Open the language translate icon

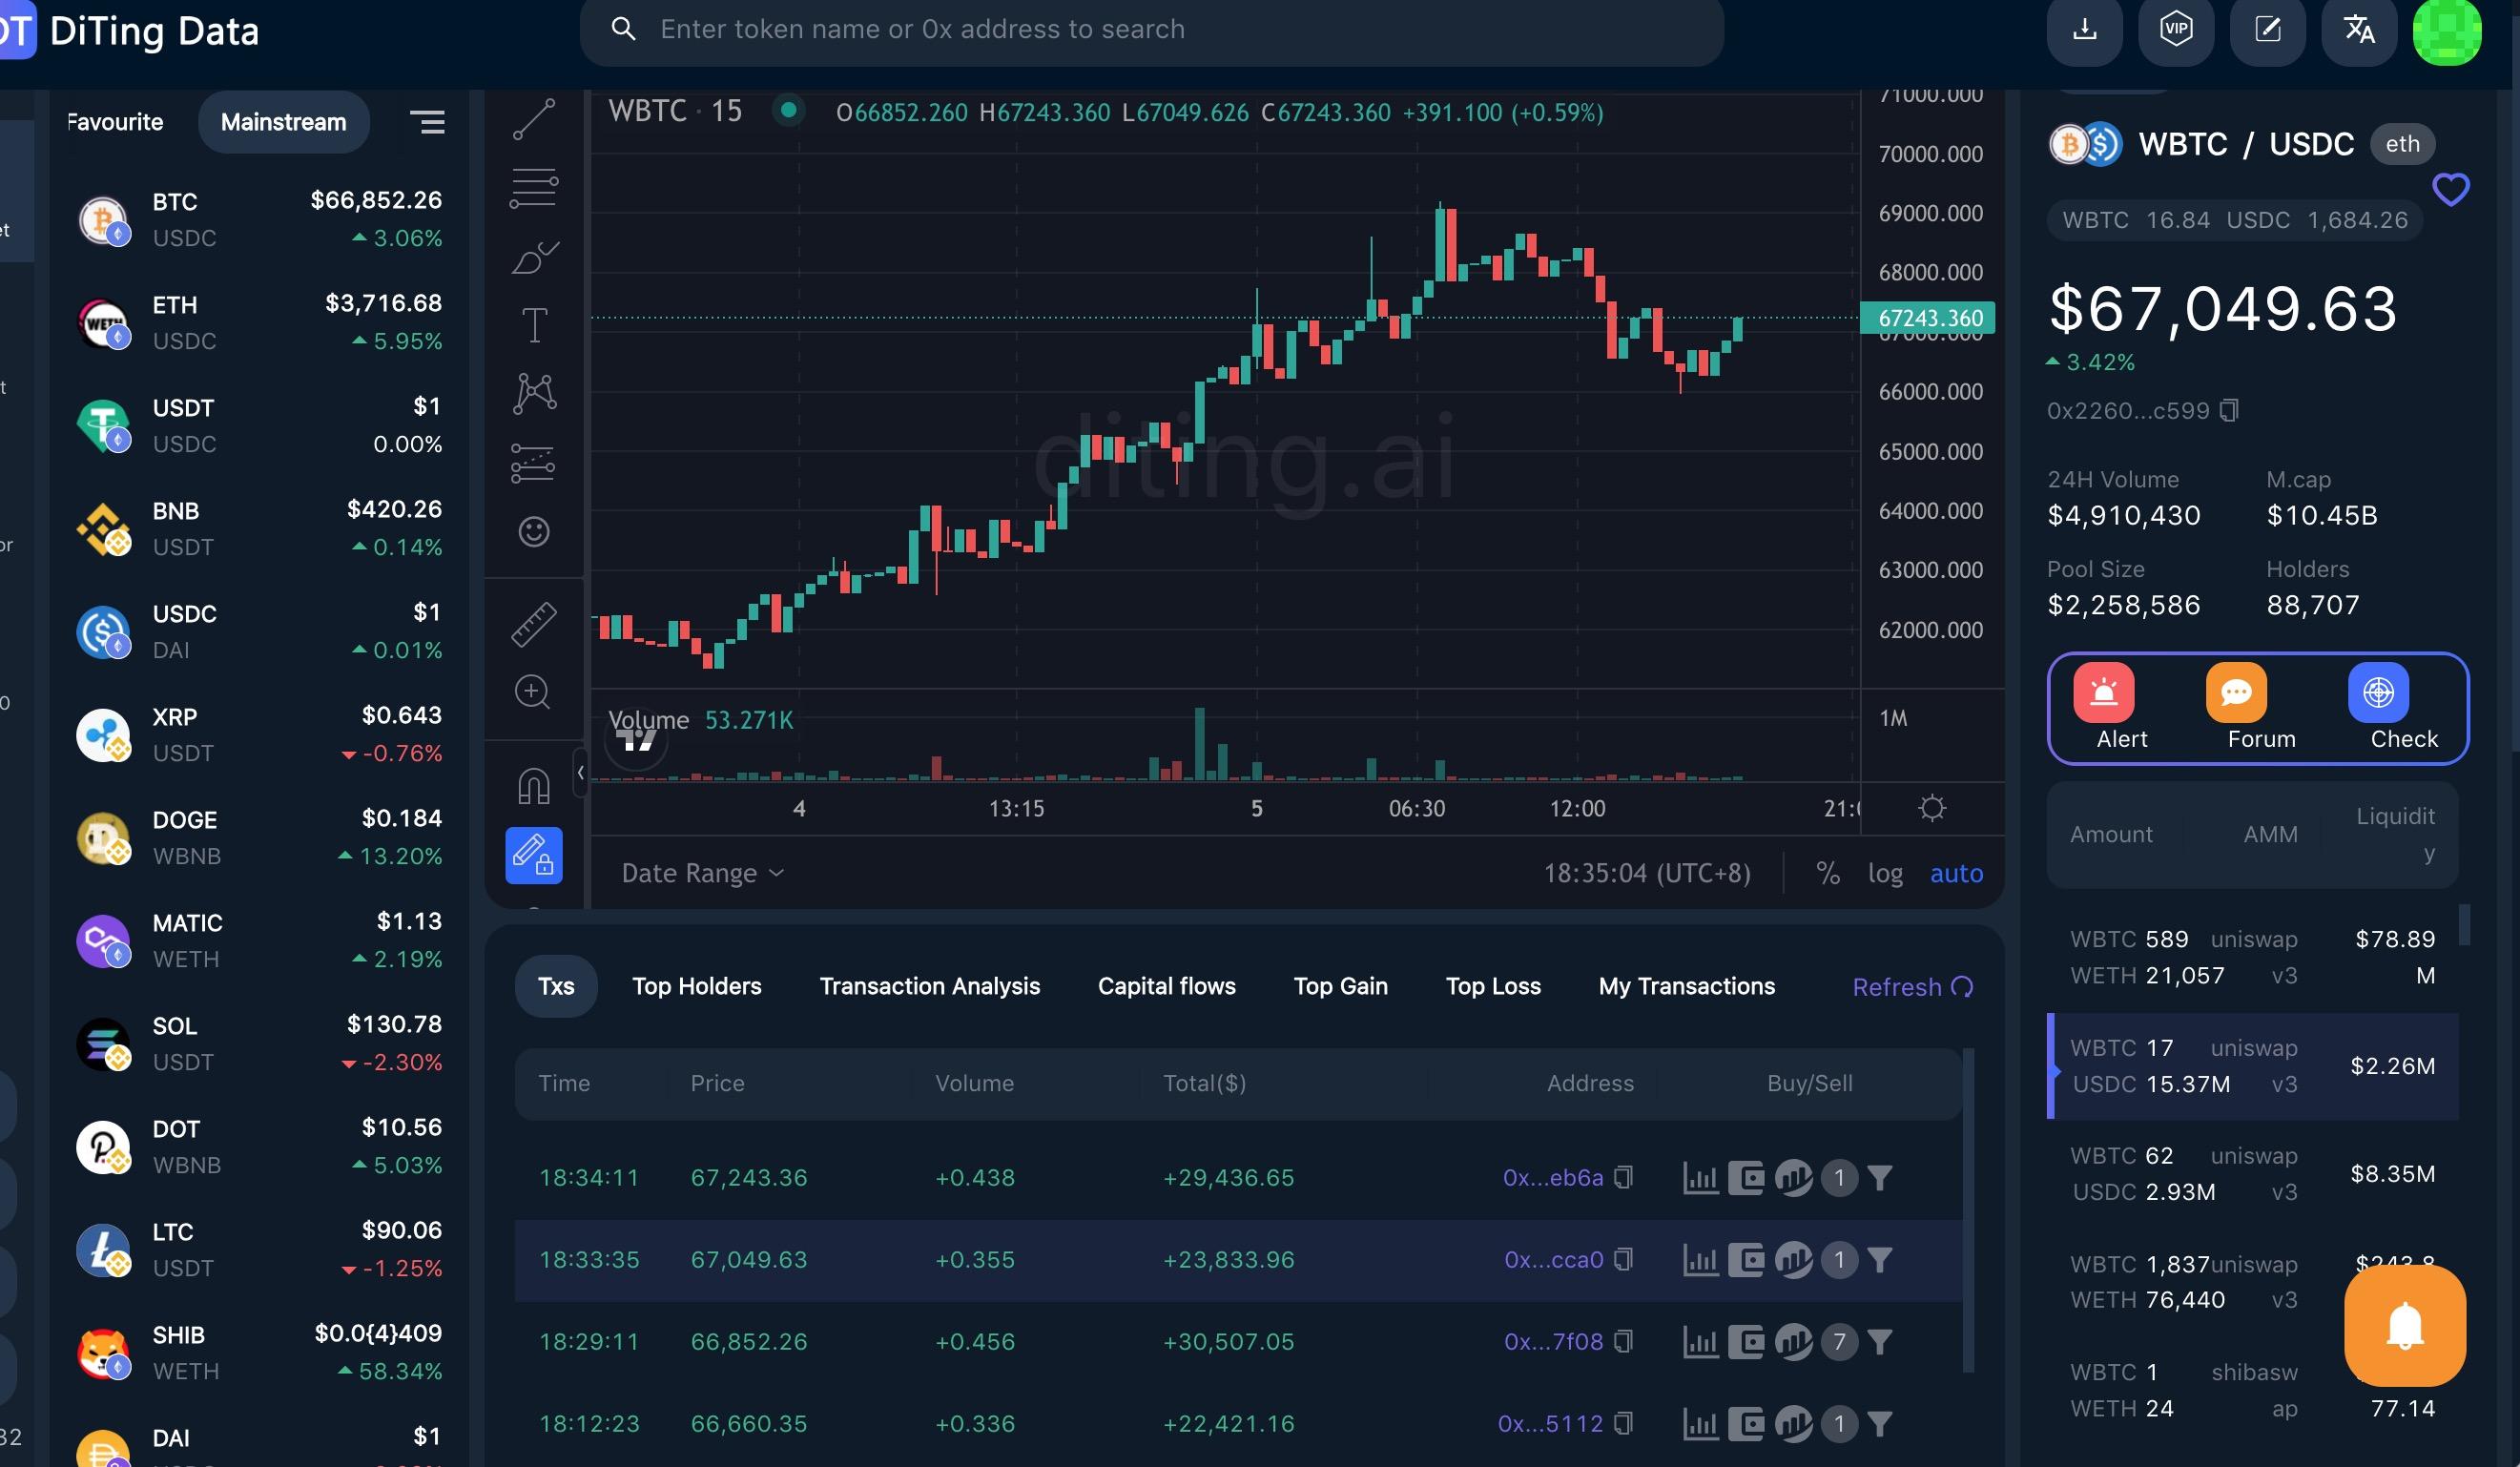[2360, 29]
